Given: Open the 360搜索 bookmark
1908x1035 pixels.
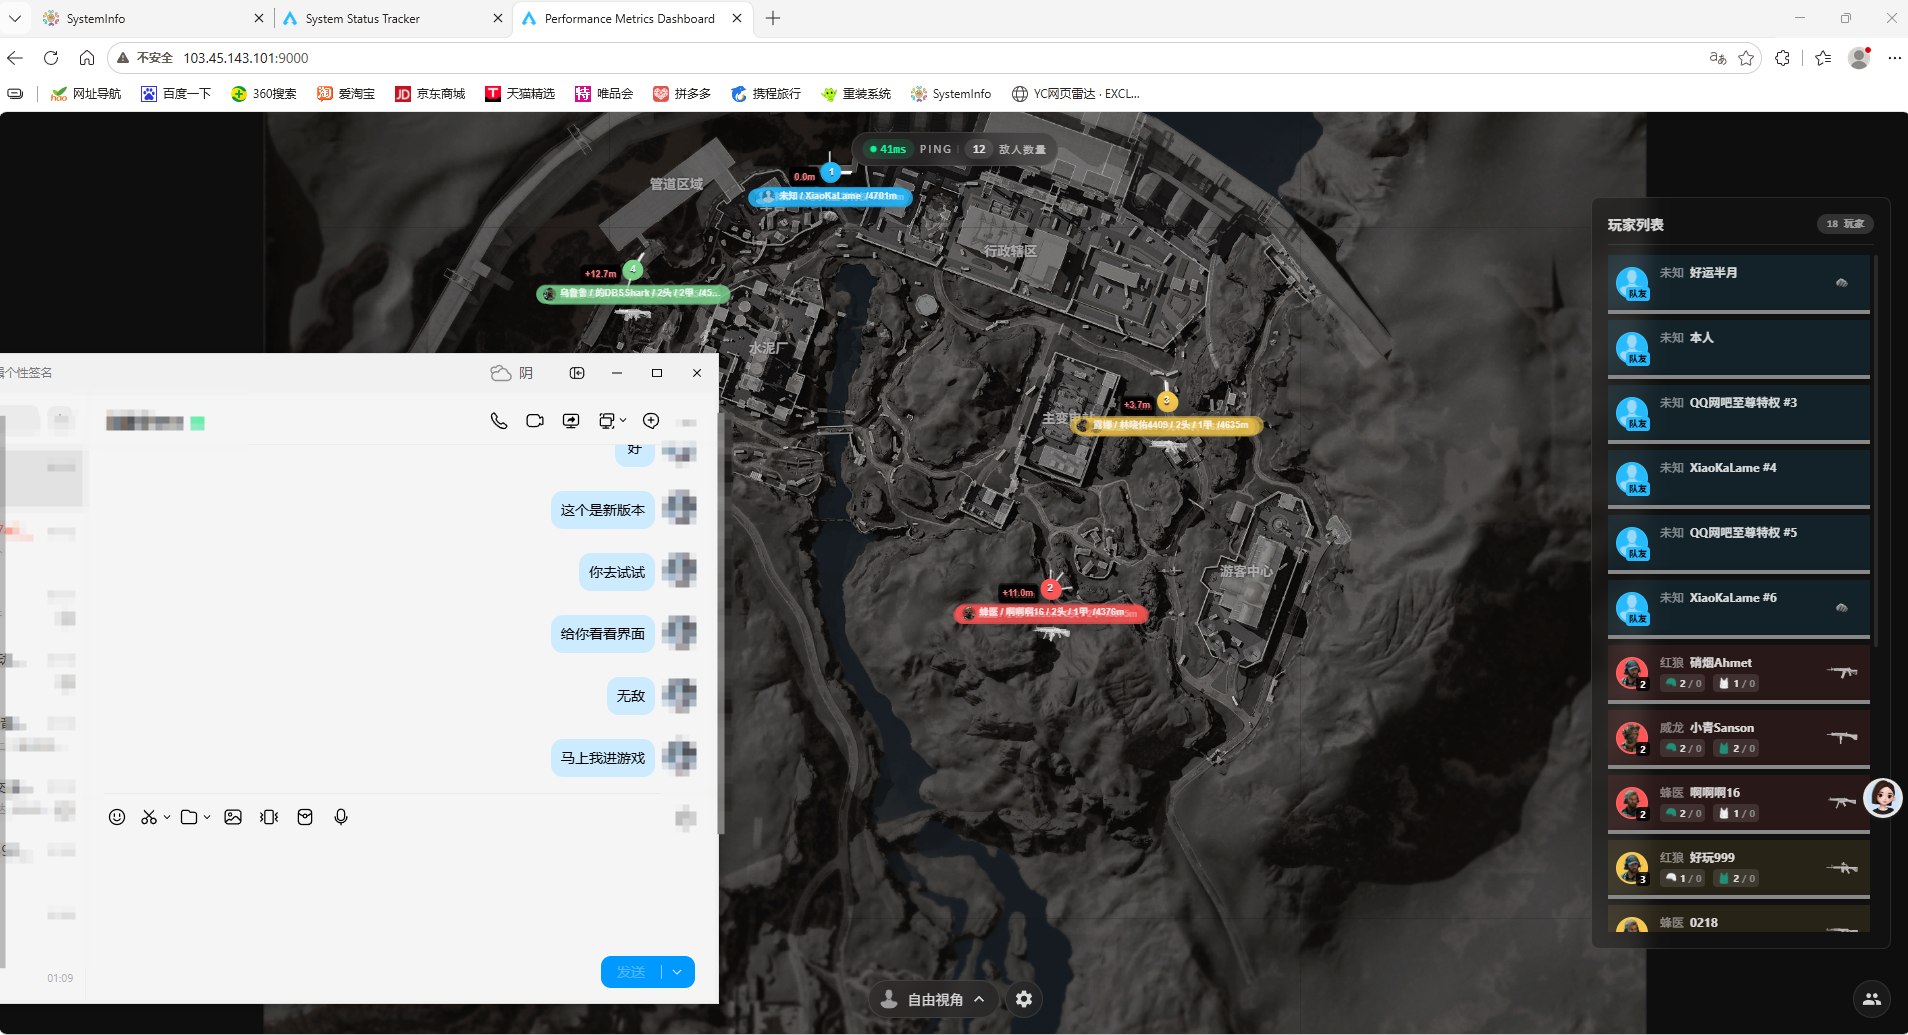Looking at the screenshot, I should click(x=264, y=94).
